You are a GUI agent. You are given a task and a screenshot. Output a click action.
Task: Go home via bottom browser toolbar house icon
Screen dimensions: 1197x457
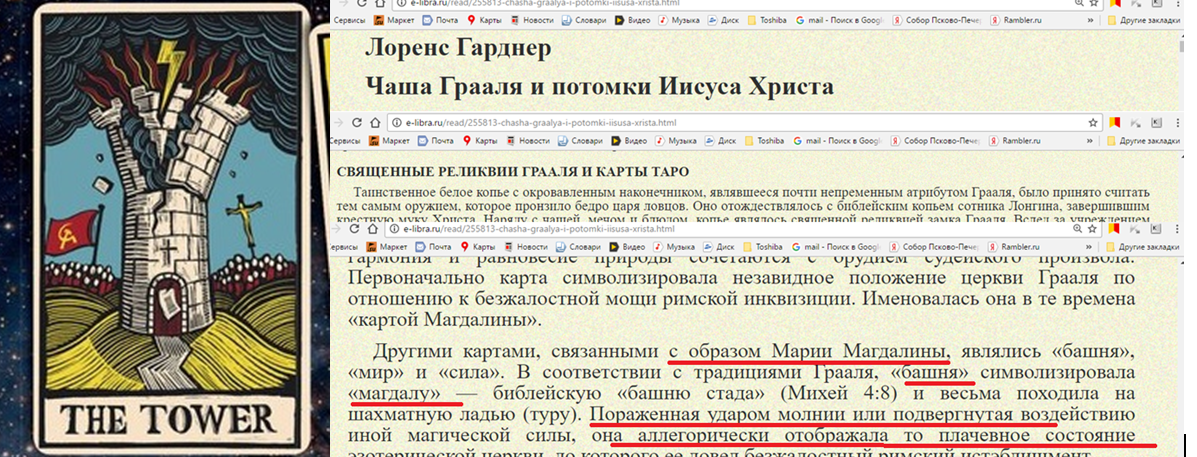(x=373, y=228)
